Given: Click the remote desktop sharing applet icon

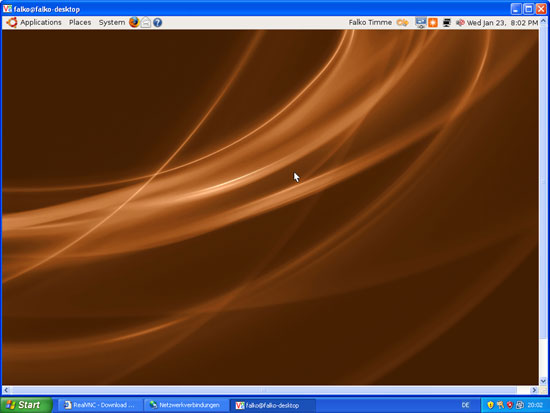Looking at the screenshot, I should click(x=421, y=22).
